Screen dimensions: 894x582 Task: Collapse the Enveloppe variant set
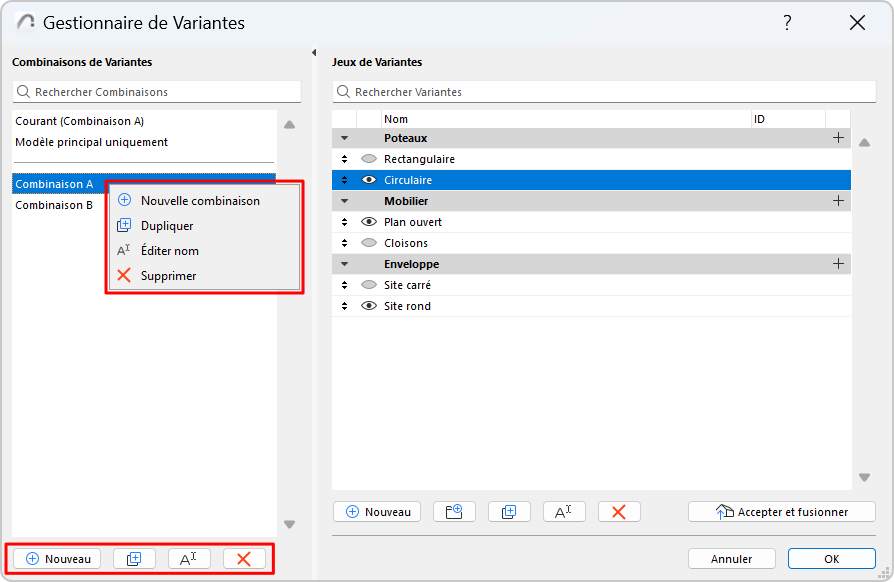[344, 264]
